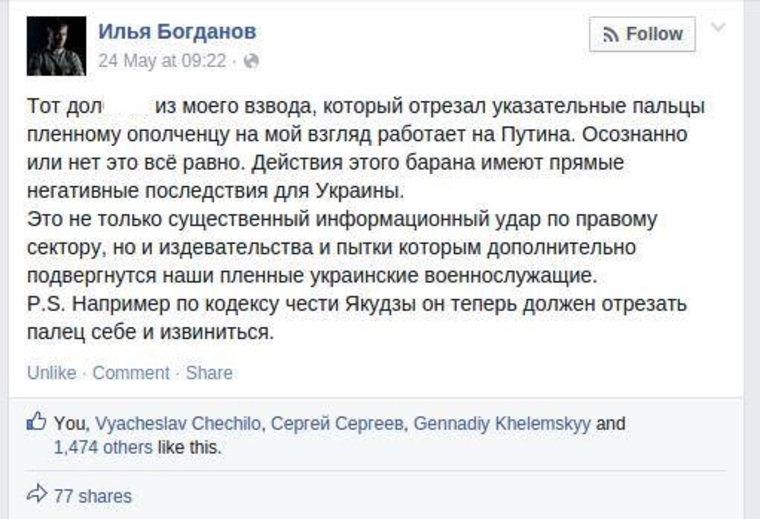Click the Share link under the post
Viewport: 760px width, 519px height.
click(209, 373)
